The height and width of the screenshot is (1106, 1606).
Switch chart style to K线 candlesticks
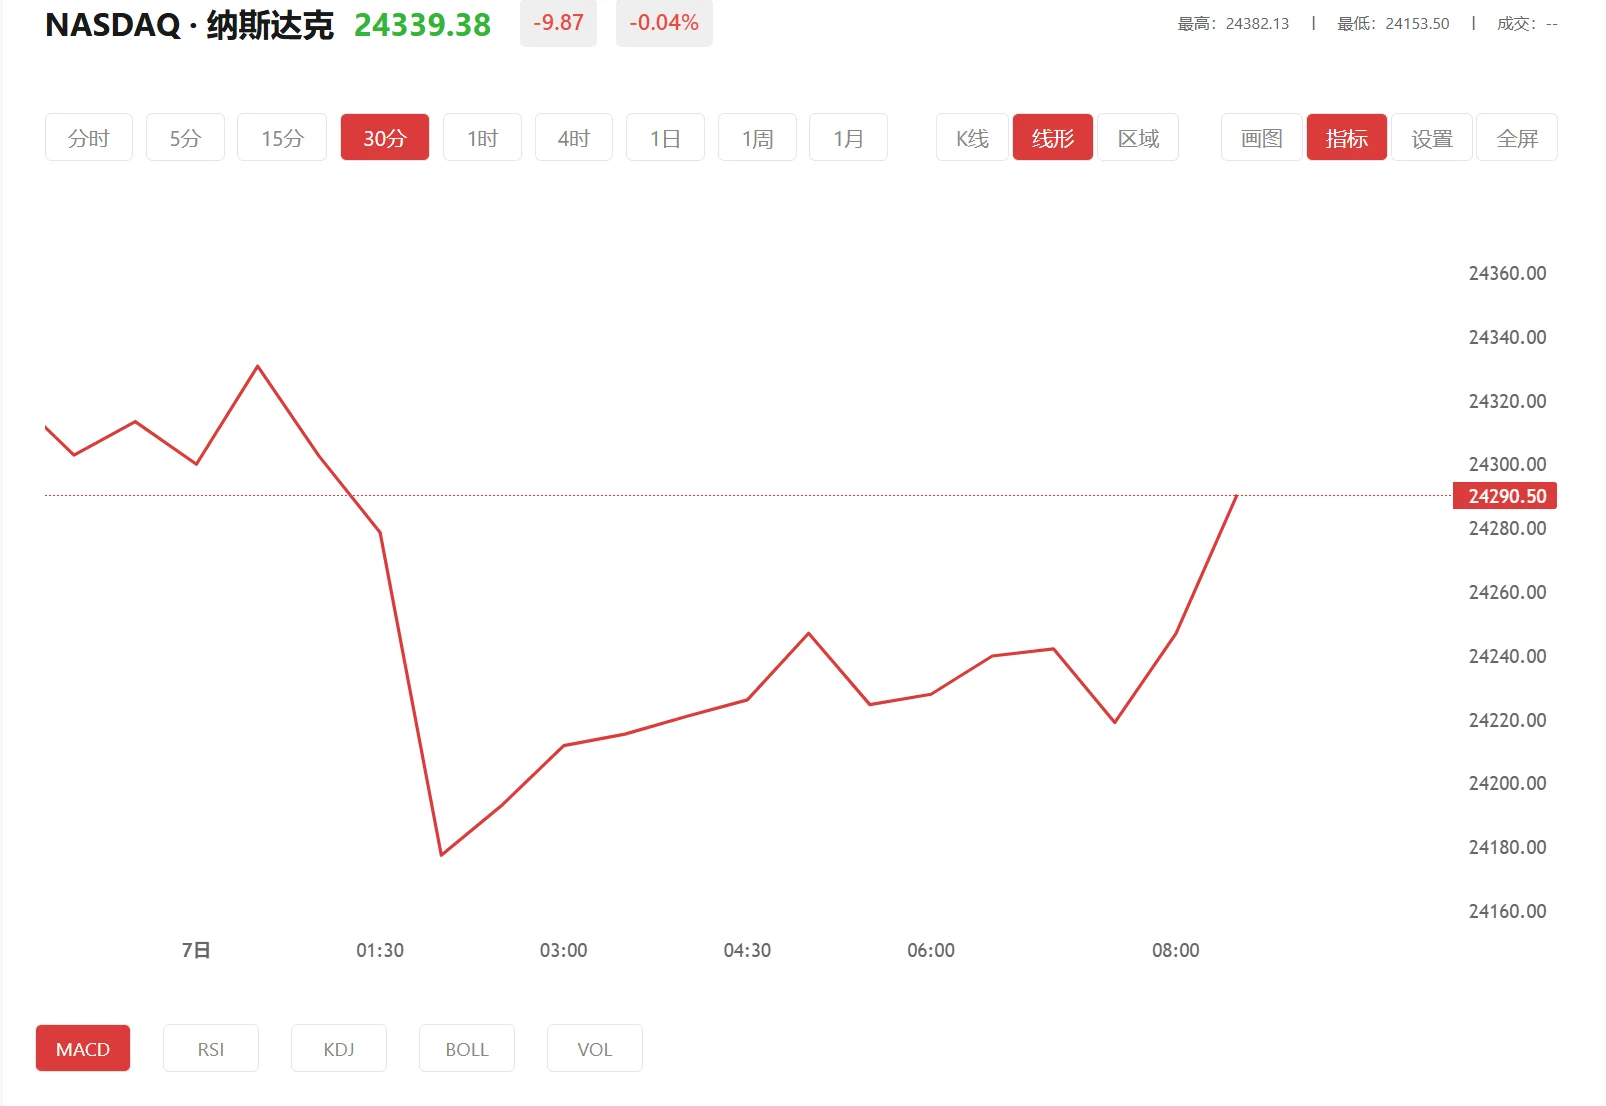(x=970, y=137)
